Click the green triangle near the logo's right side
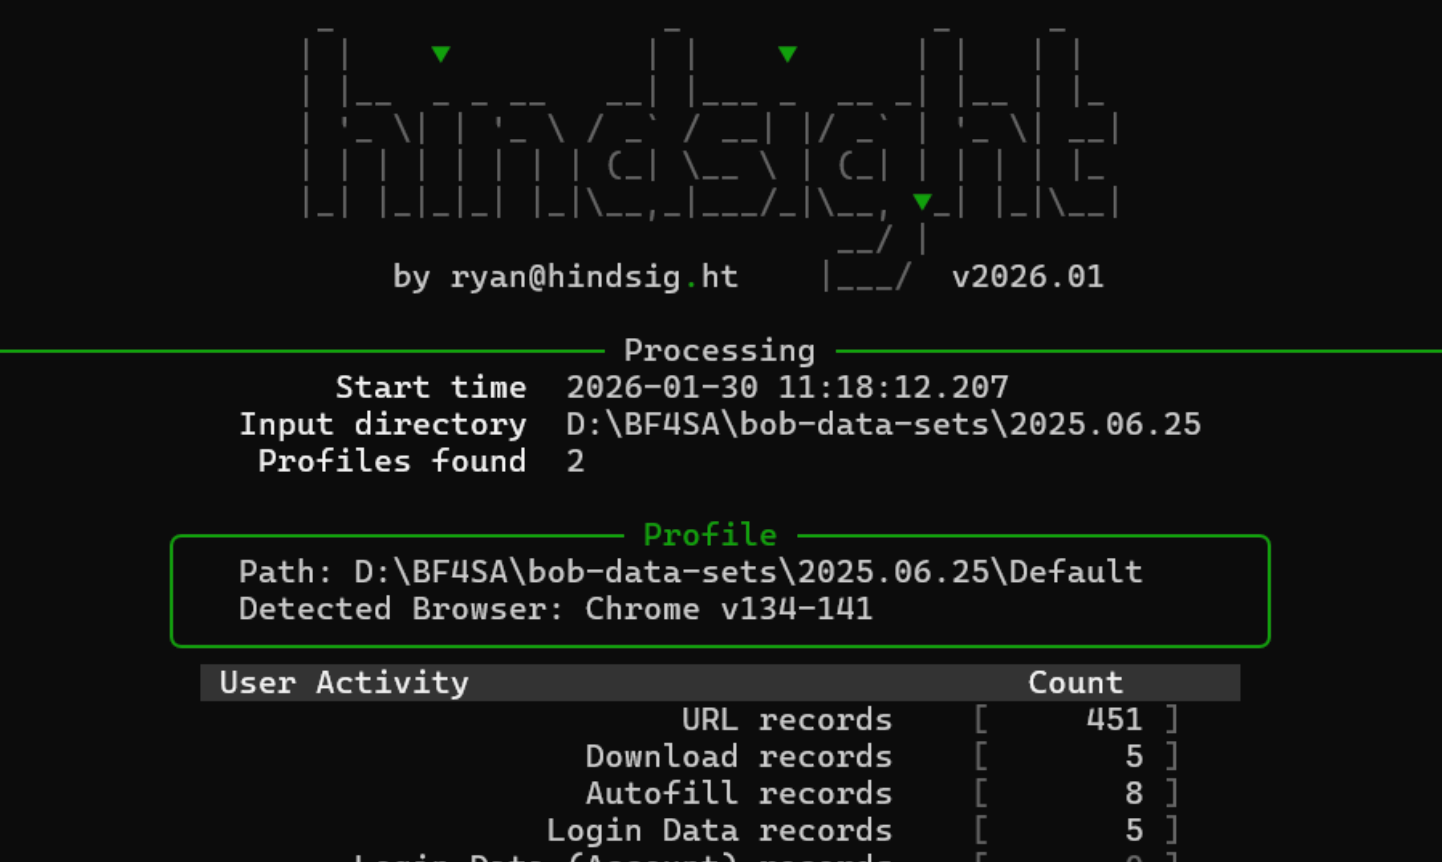The image size is (1442, 862). pos(920,202)
